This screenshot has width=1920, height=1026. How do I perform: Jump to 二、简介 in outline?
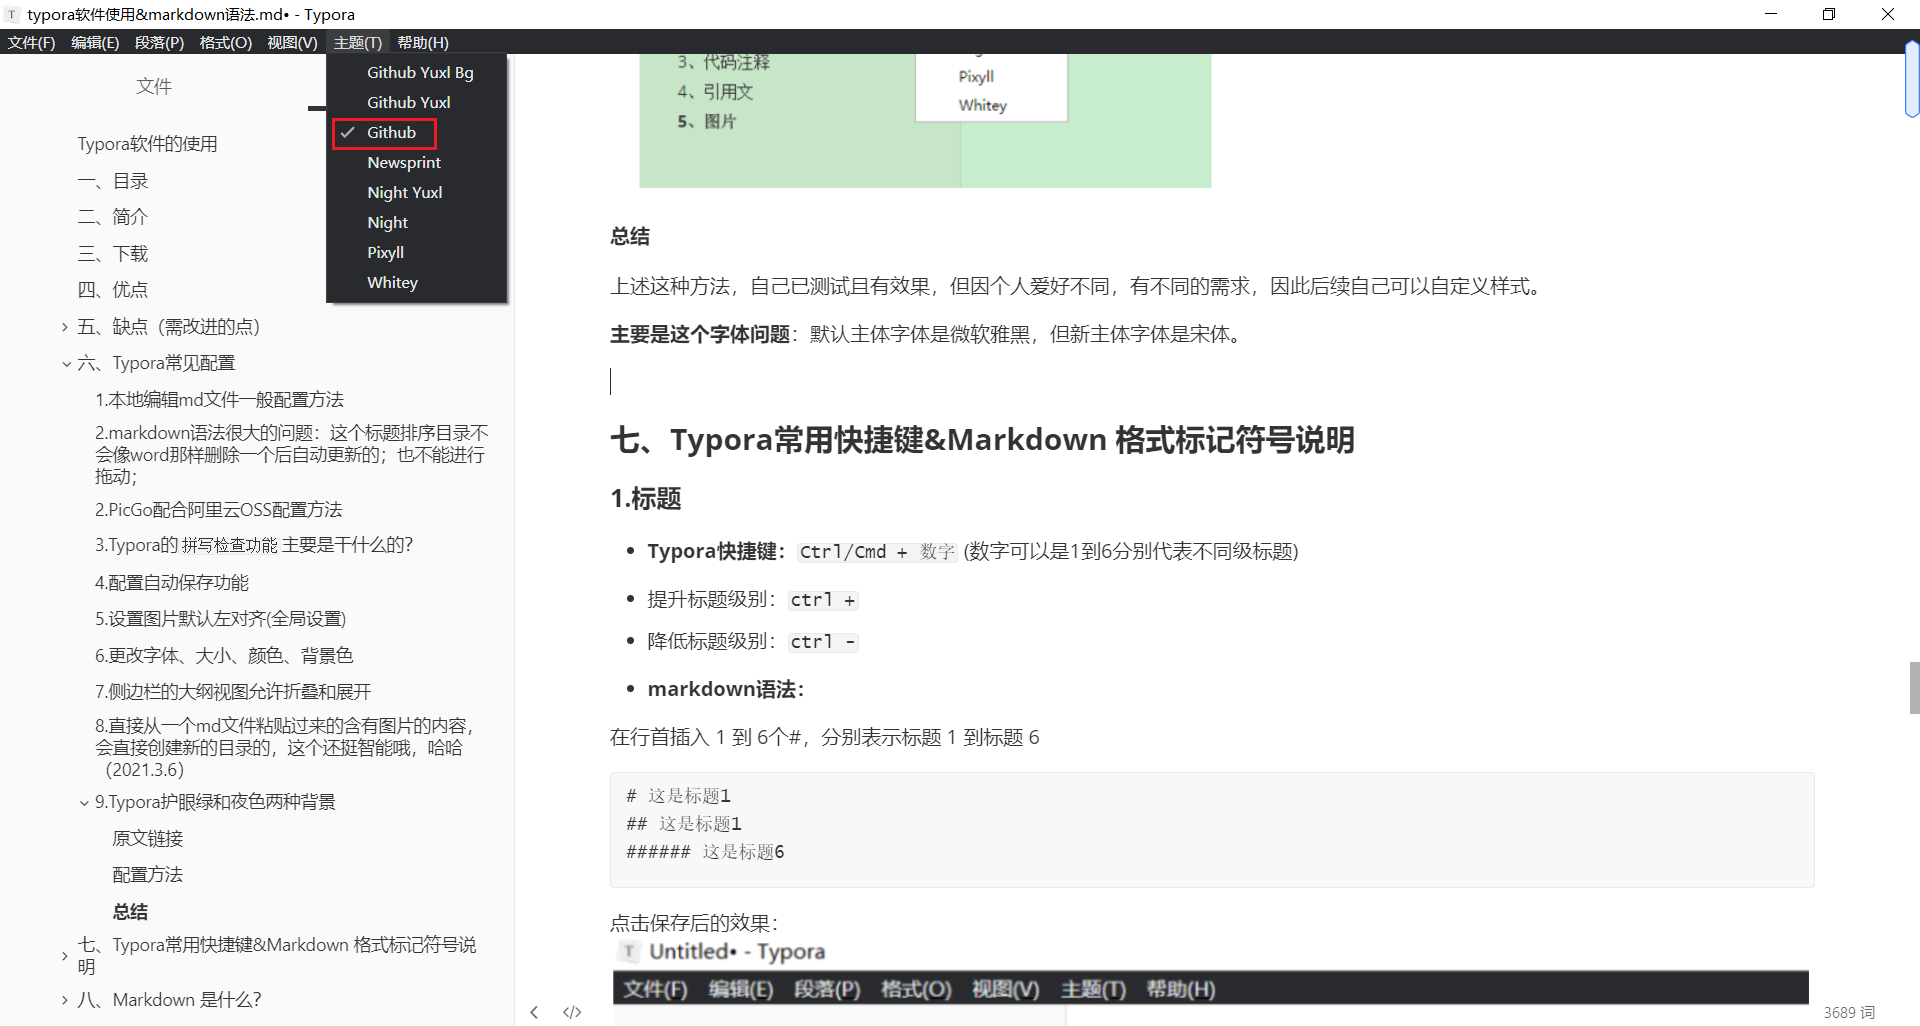[113, 217]
